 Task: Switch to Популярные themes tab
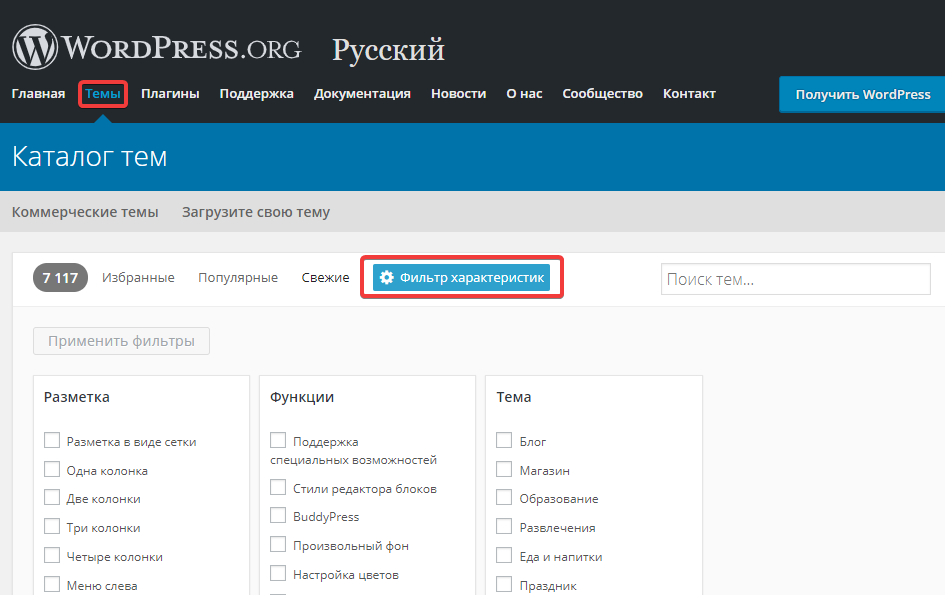point(238,277)
